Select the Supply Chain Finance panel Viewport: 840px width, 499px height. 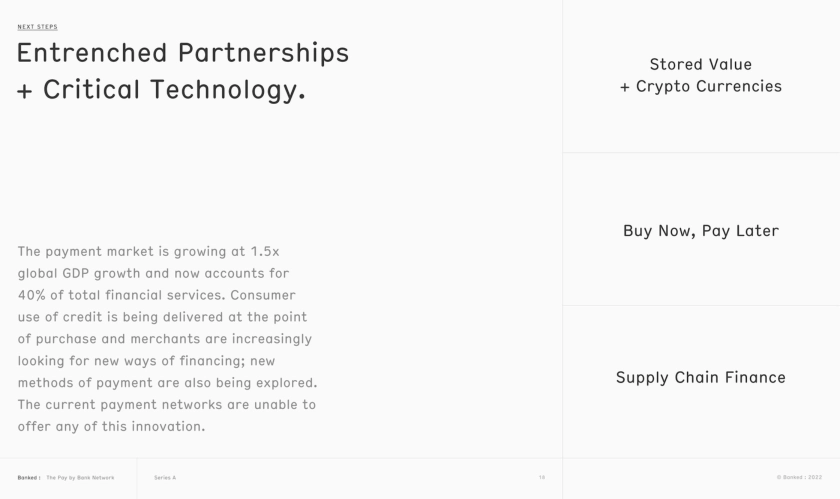pos(700,377)
